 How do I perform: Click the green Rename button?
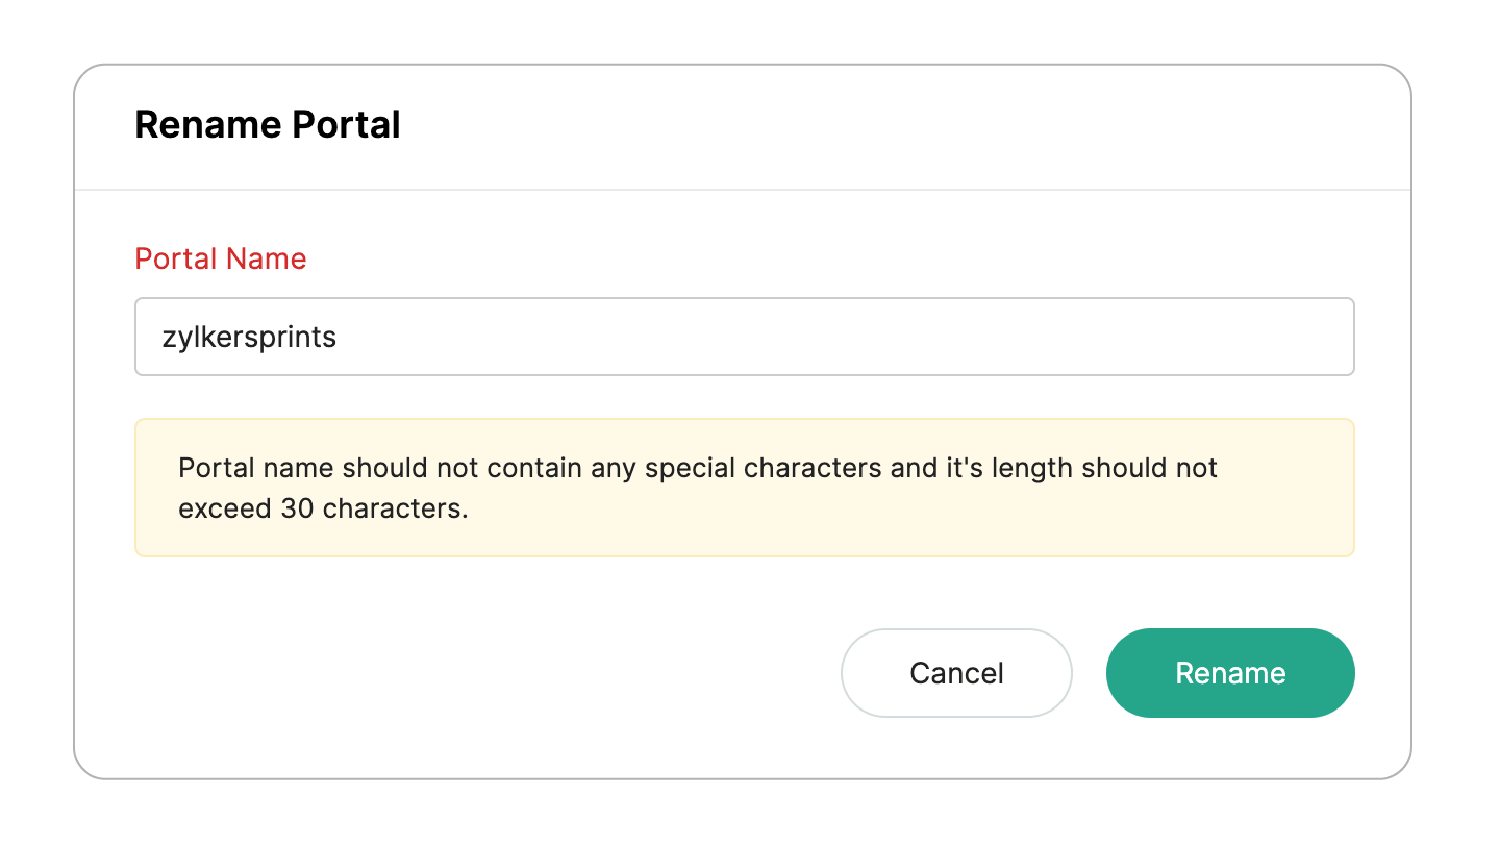point(1229,673)
